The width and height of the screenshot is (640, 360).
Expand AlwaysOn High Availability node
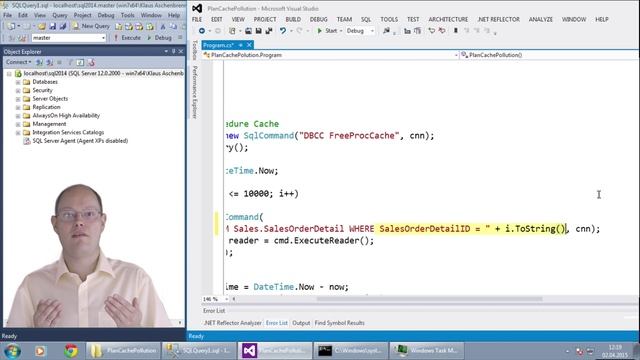click(x=18, y=116)
